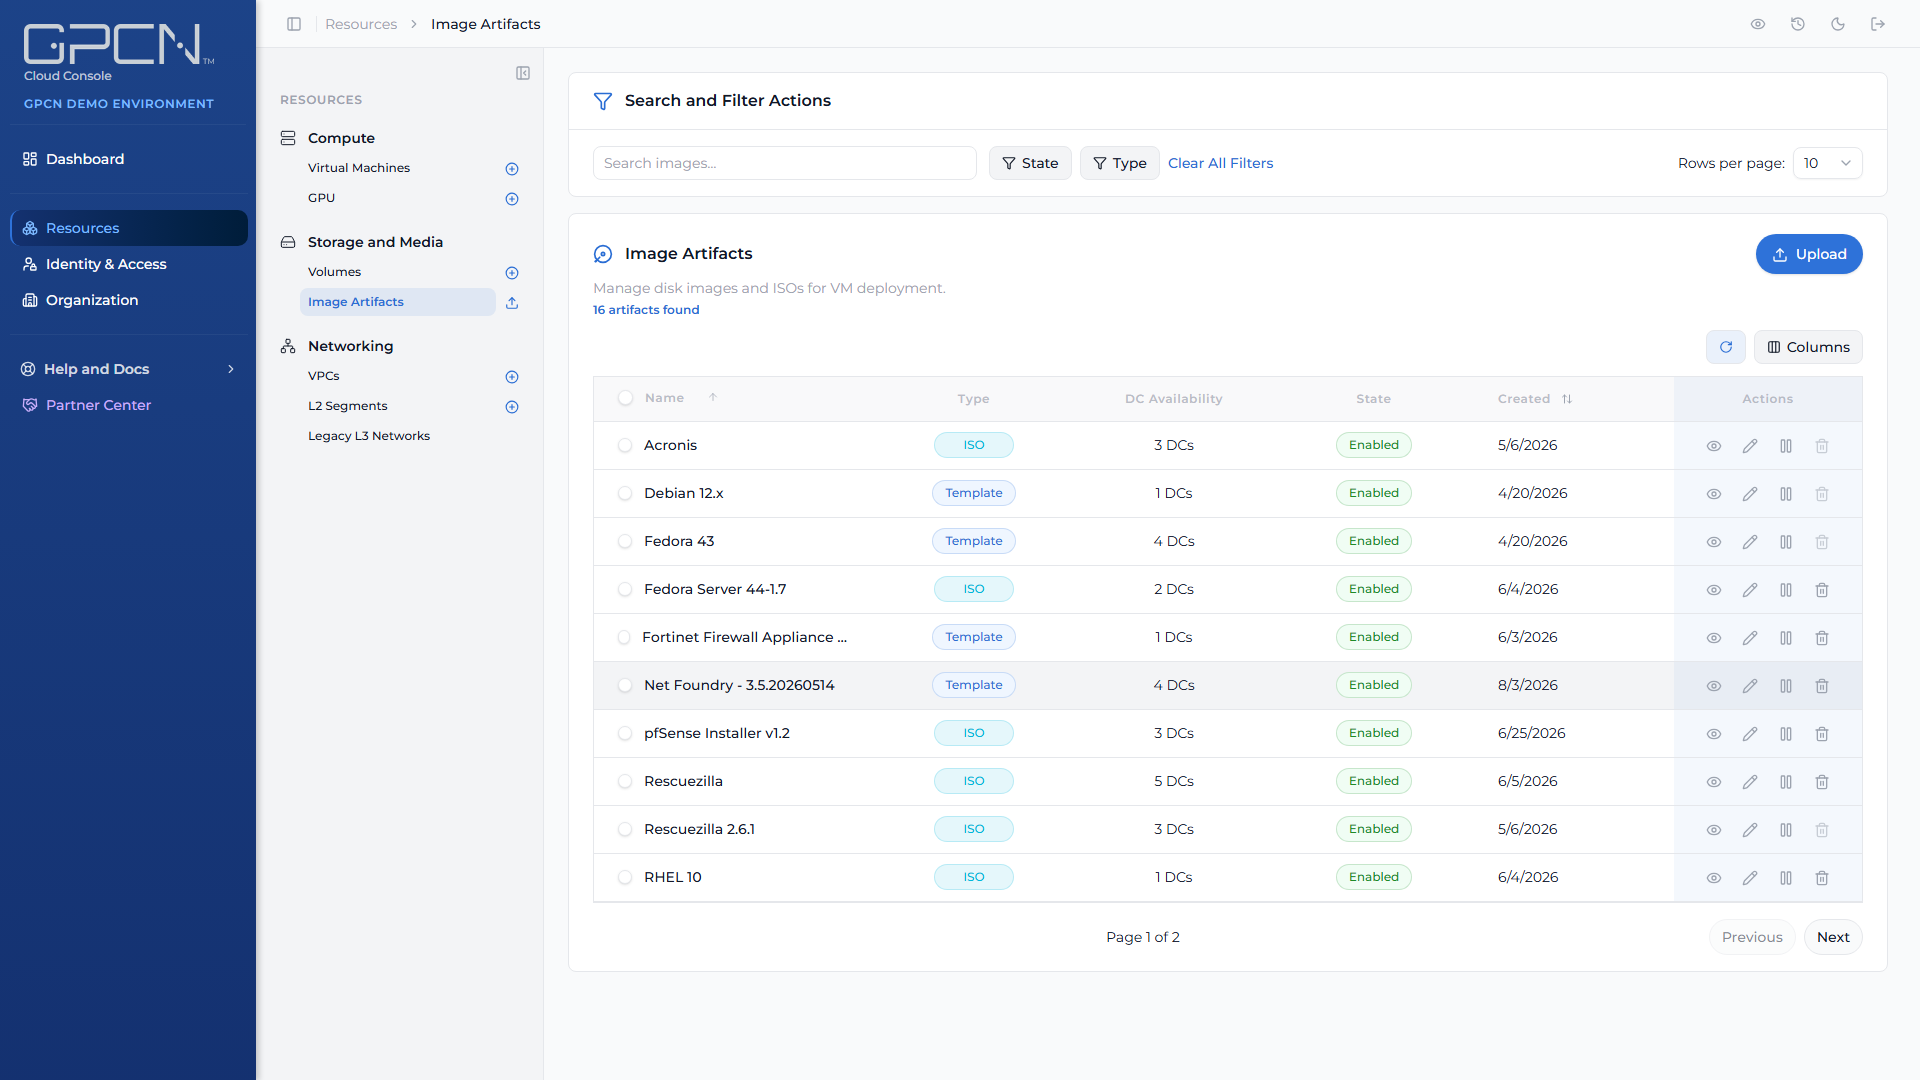Viewport: 1920px width, 1080px height.
Task: Click the plus icon next to GPU
Action: point(512,199)
